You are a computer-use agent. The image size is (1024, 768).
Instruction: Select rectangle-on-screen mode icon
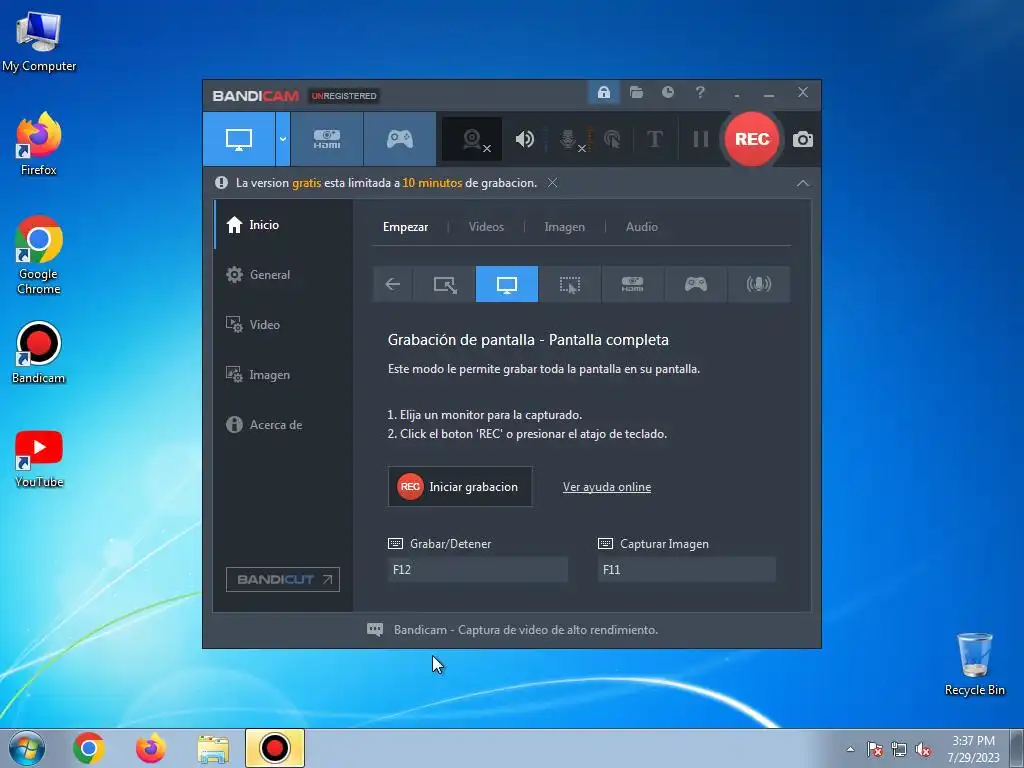pyautogui.click(x=445, y=284)
